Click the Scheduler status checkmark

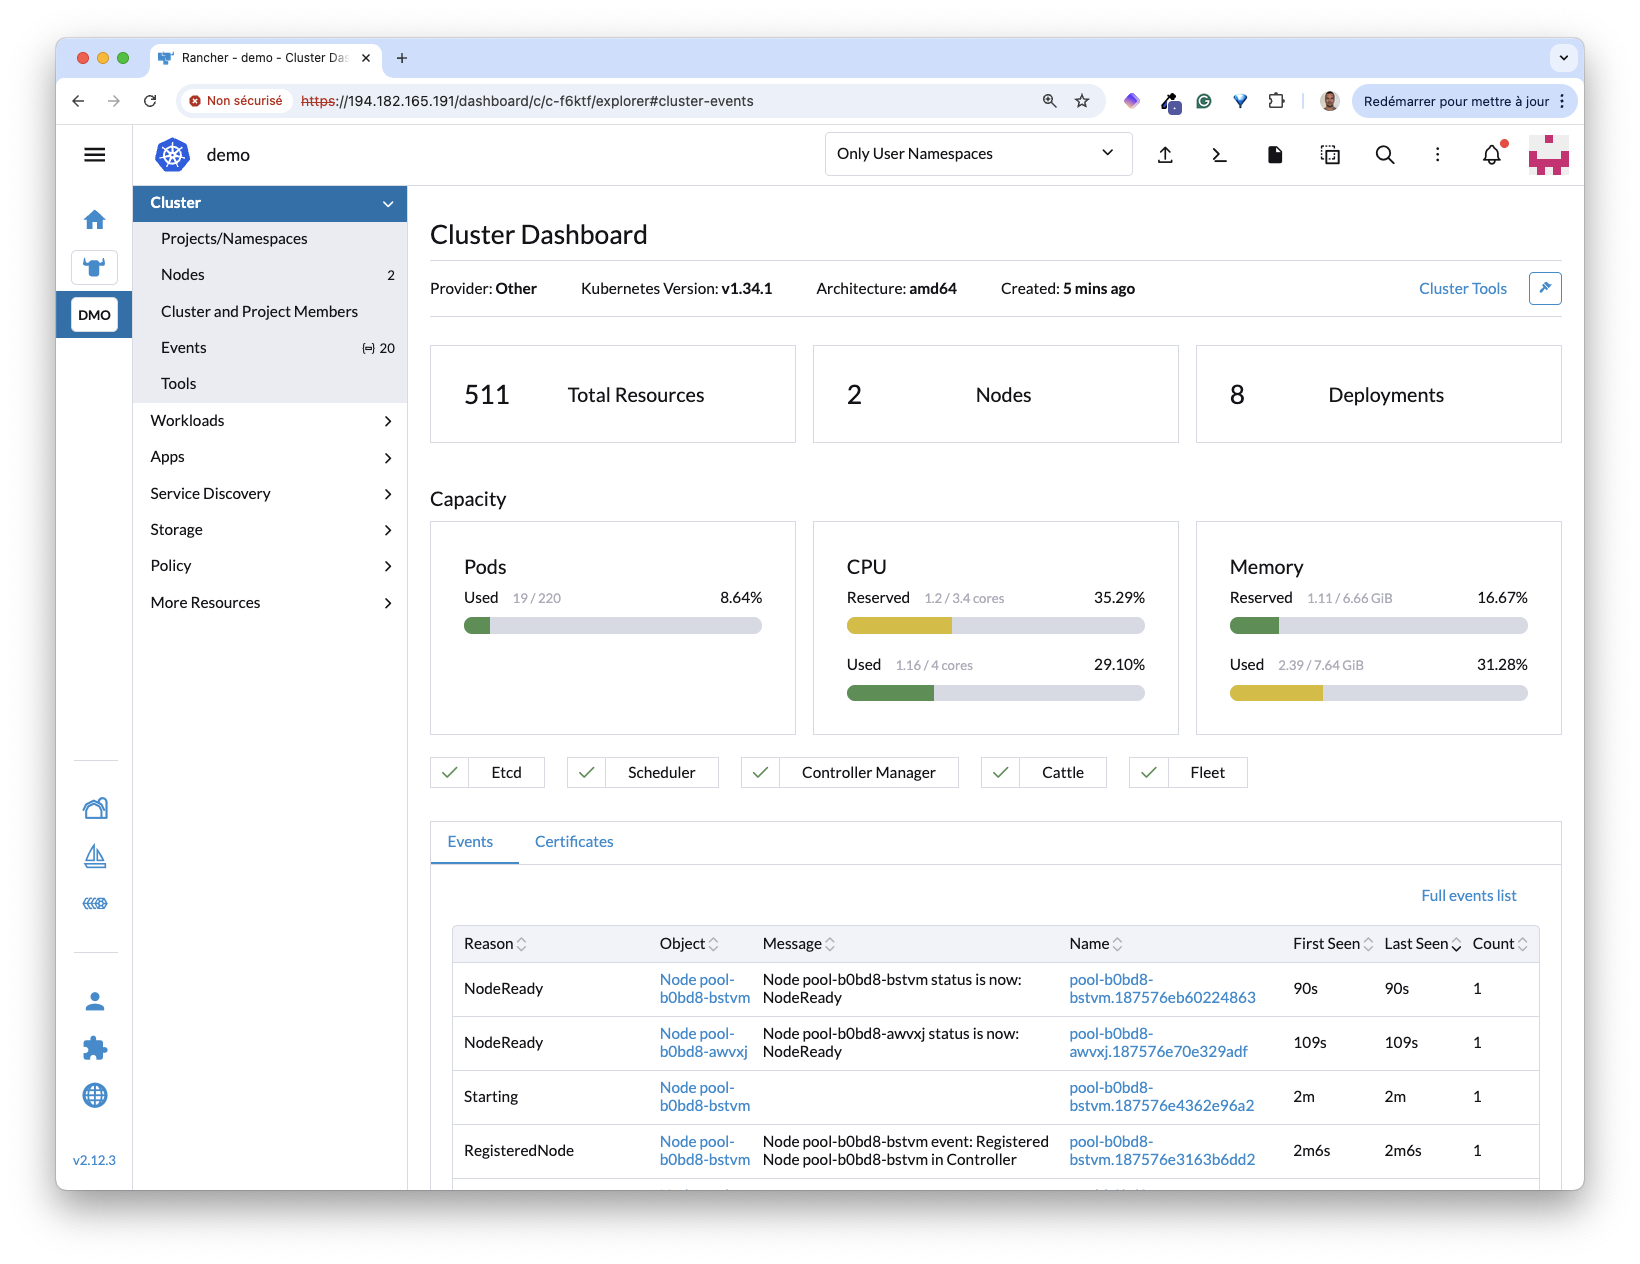587,773
